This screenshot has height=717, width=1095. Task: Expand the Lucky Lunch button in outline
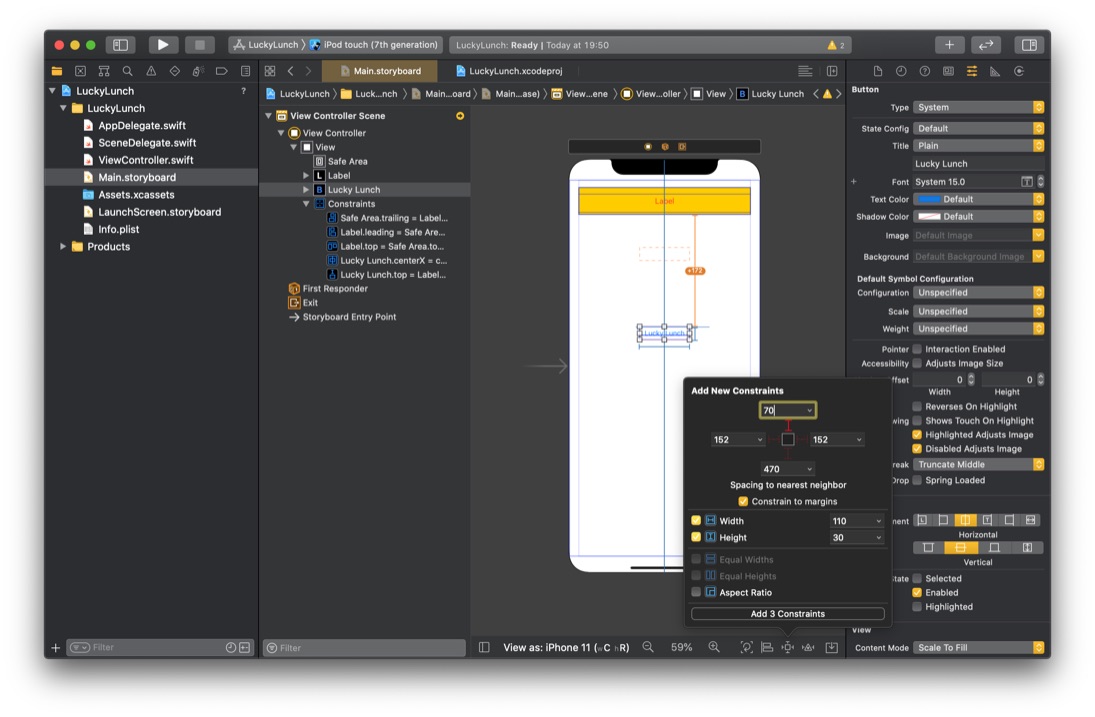tap(306, 189)
